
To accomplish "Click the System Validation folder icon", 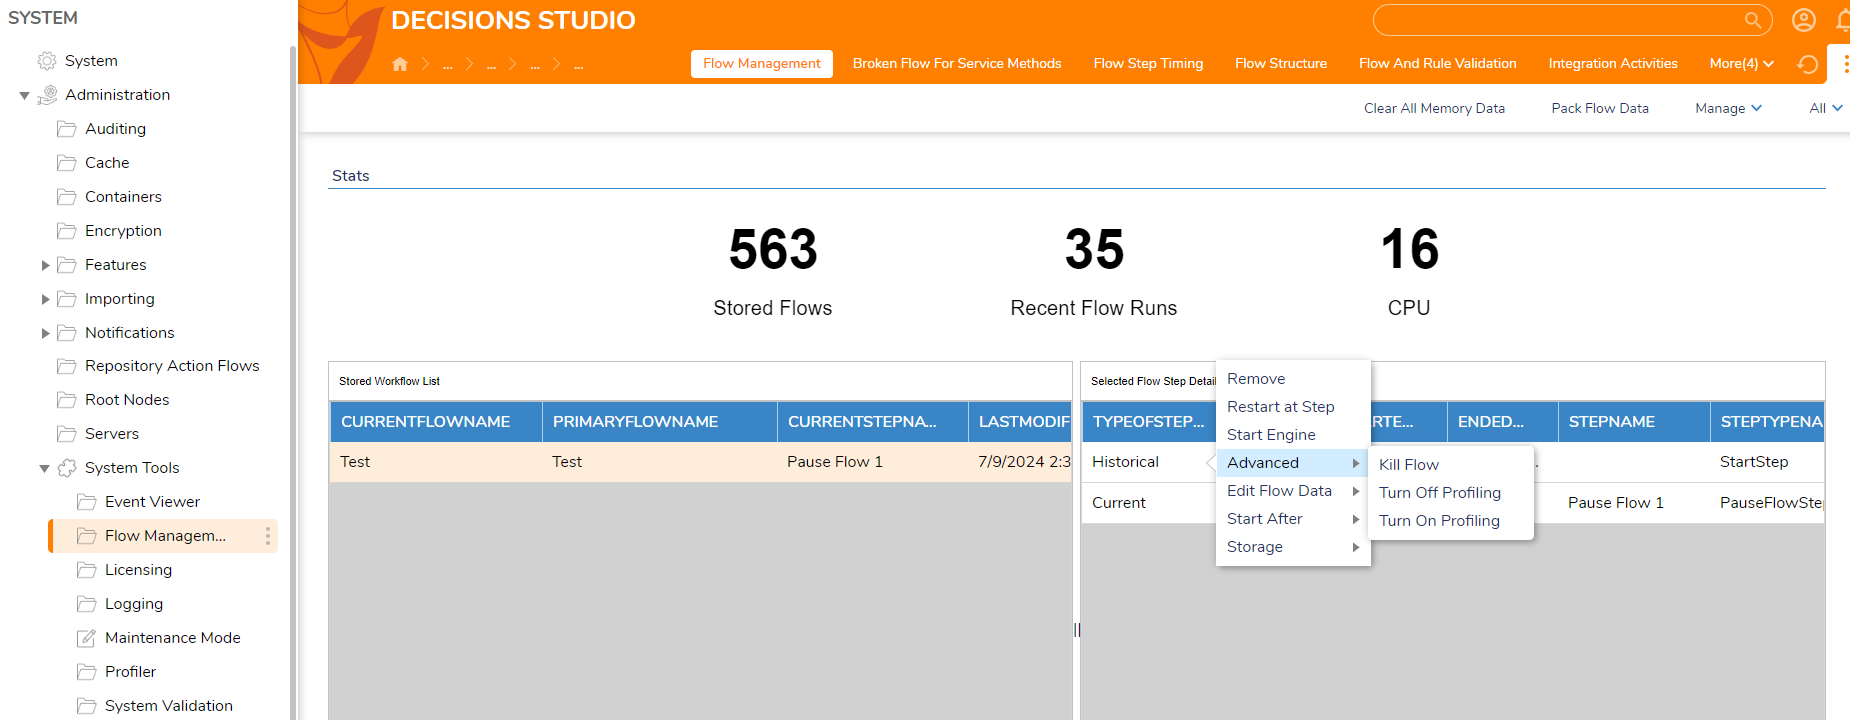I will (87, 706).
